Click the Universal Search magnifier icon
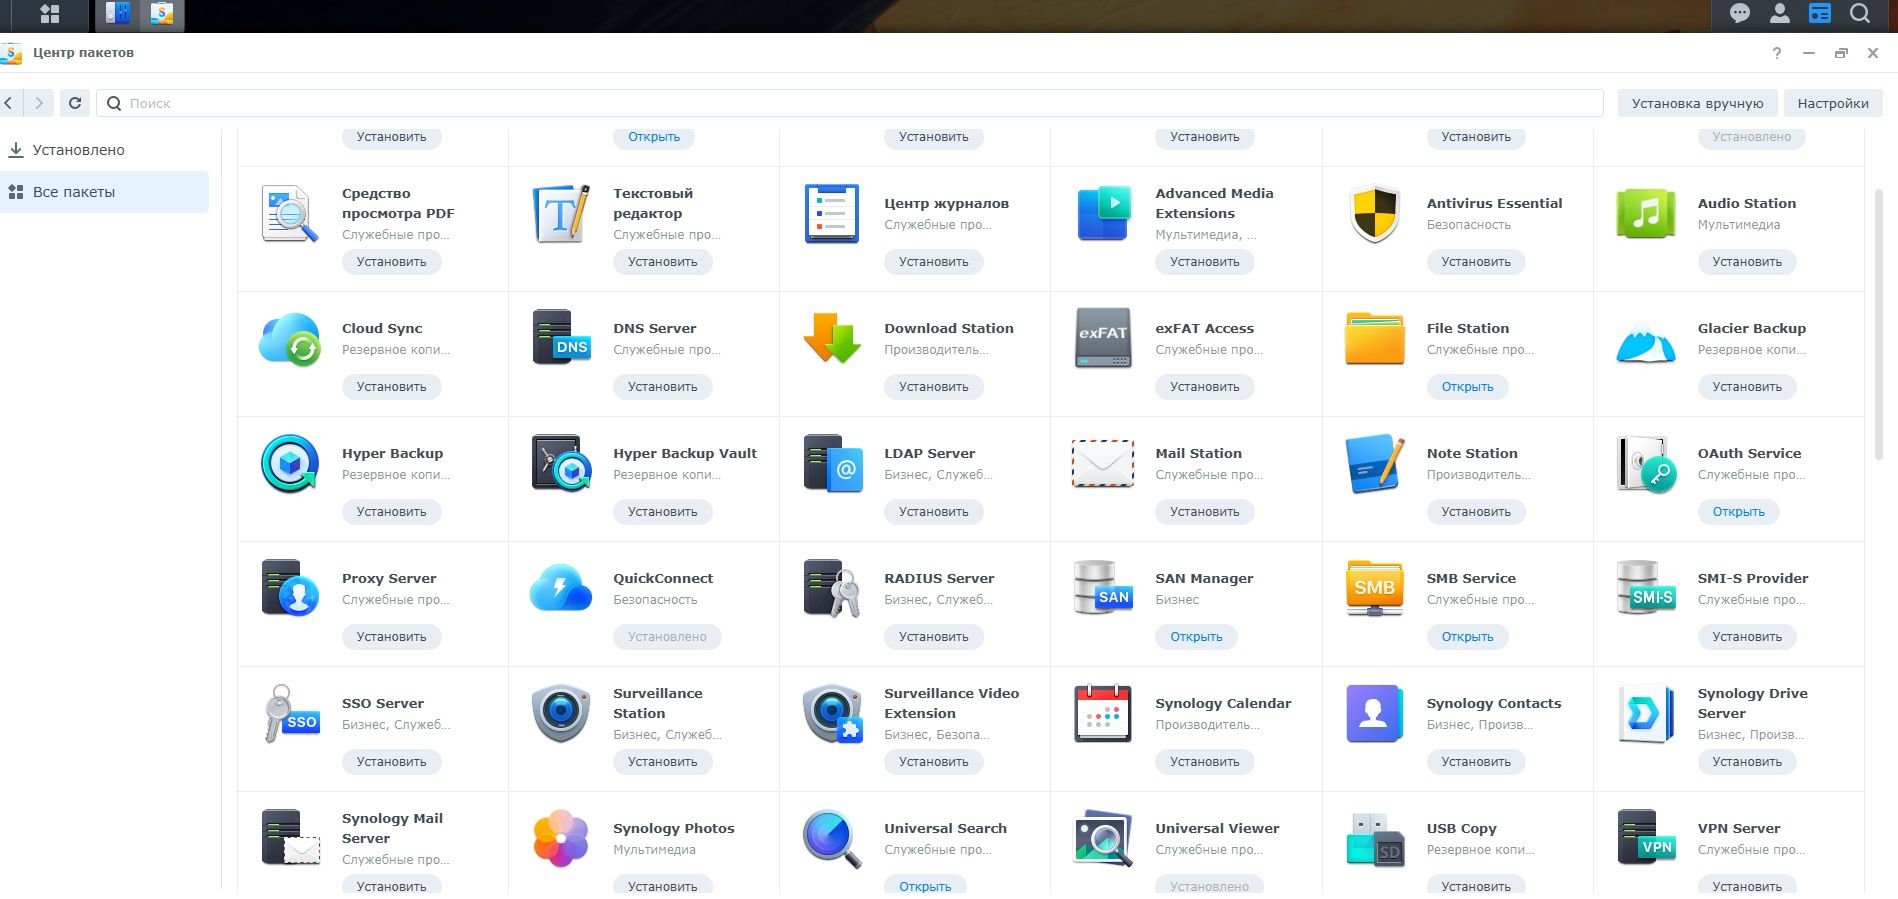This screenshot has height=899, width=1898. point(832,839)
